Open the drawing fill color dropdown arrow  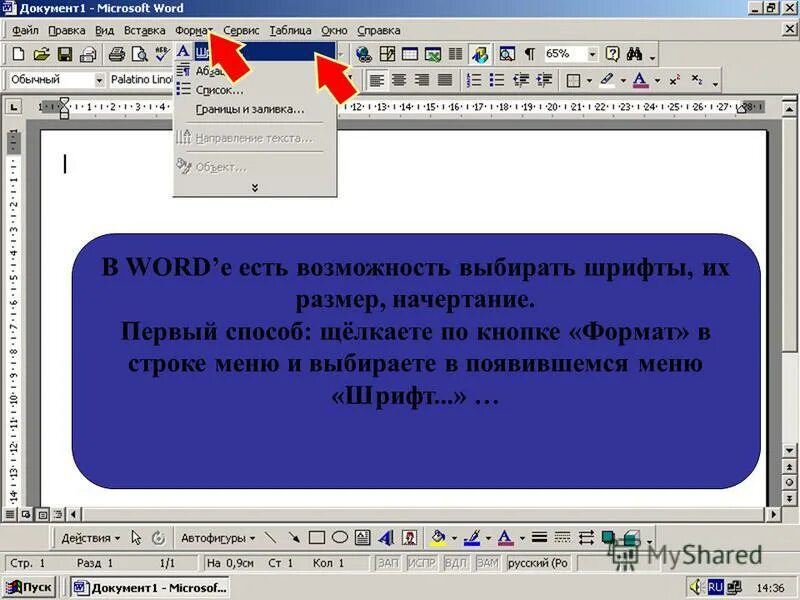tap(454, 538)
